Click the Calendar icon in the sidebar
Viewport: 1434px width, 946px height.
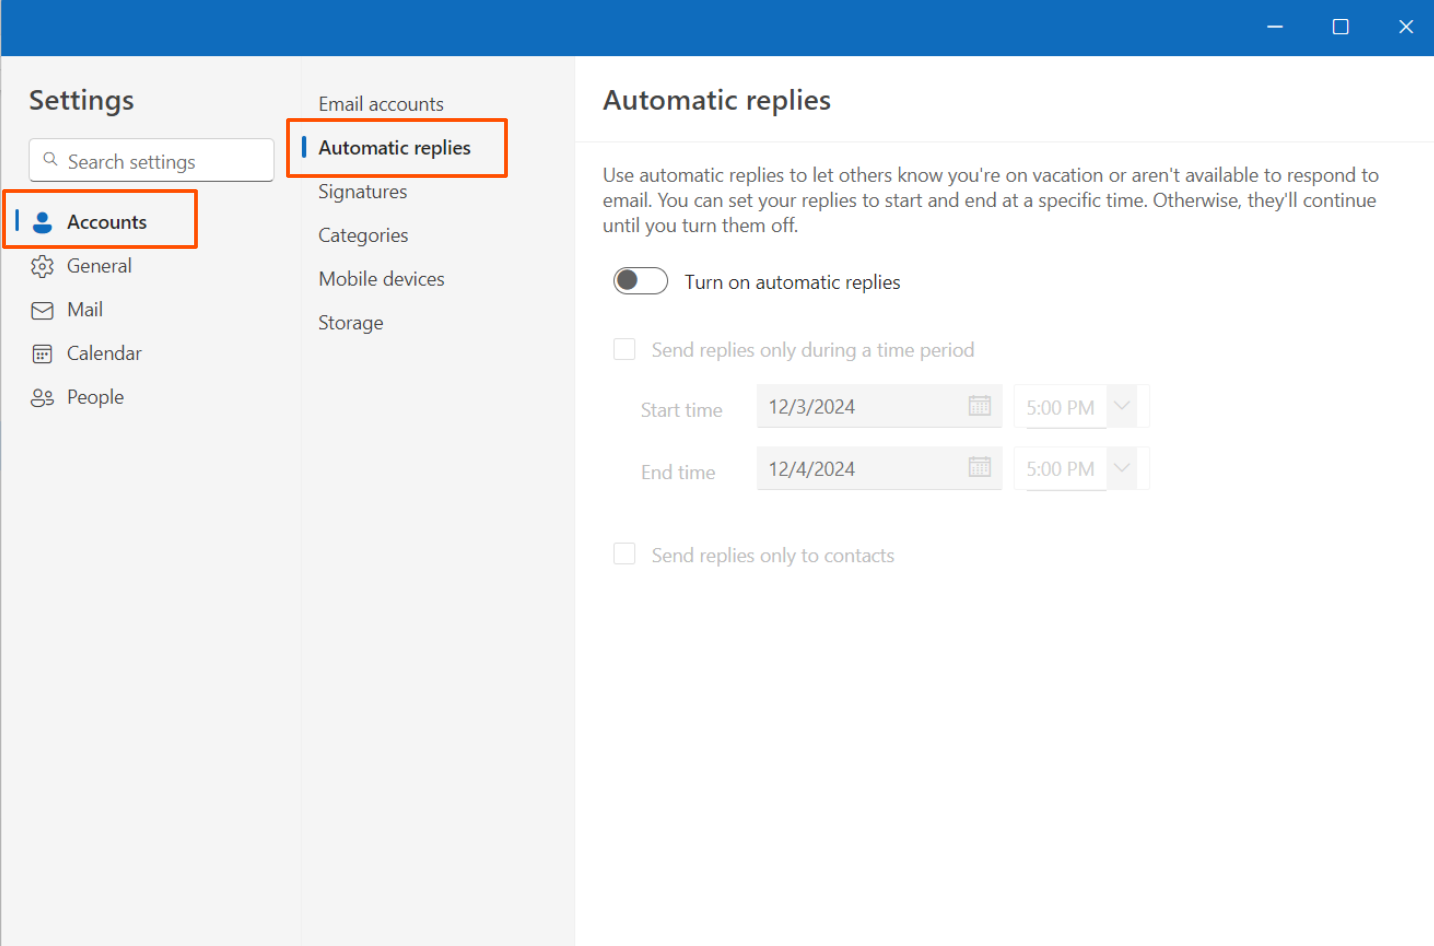click(x=42, y=354)
